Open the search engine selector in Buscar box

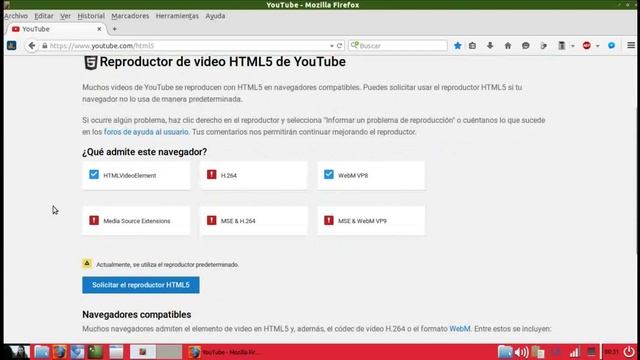coord(355,45)
